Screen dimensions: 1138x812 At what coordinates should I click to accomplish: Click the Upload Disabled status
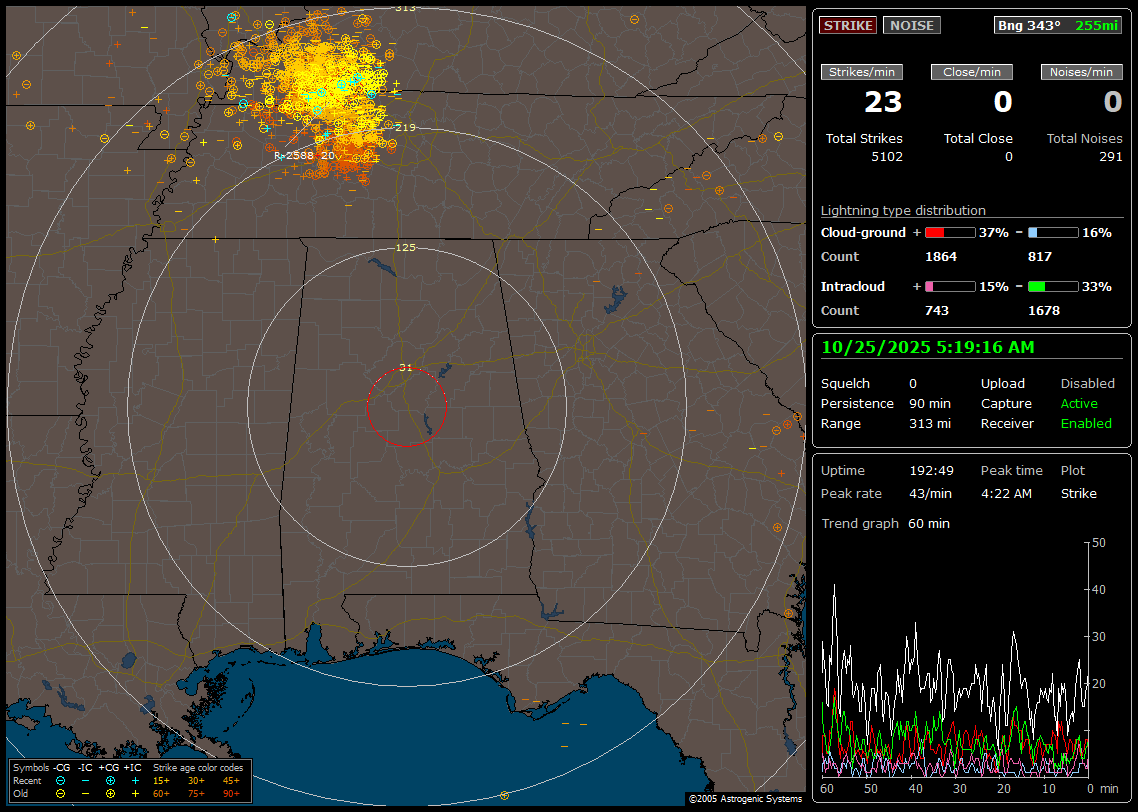tap(1087, 383)
